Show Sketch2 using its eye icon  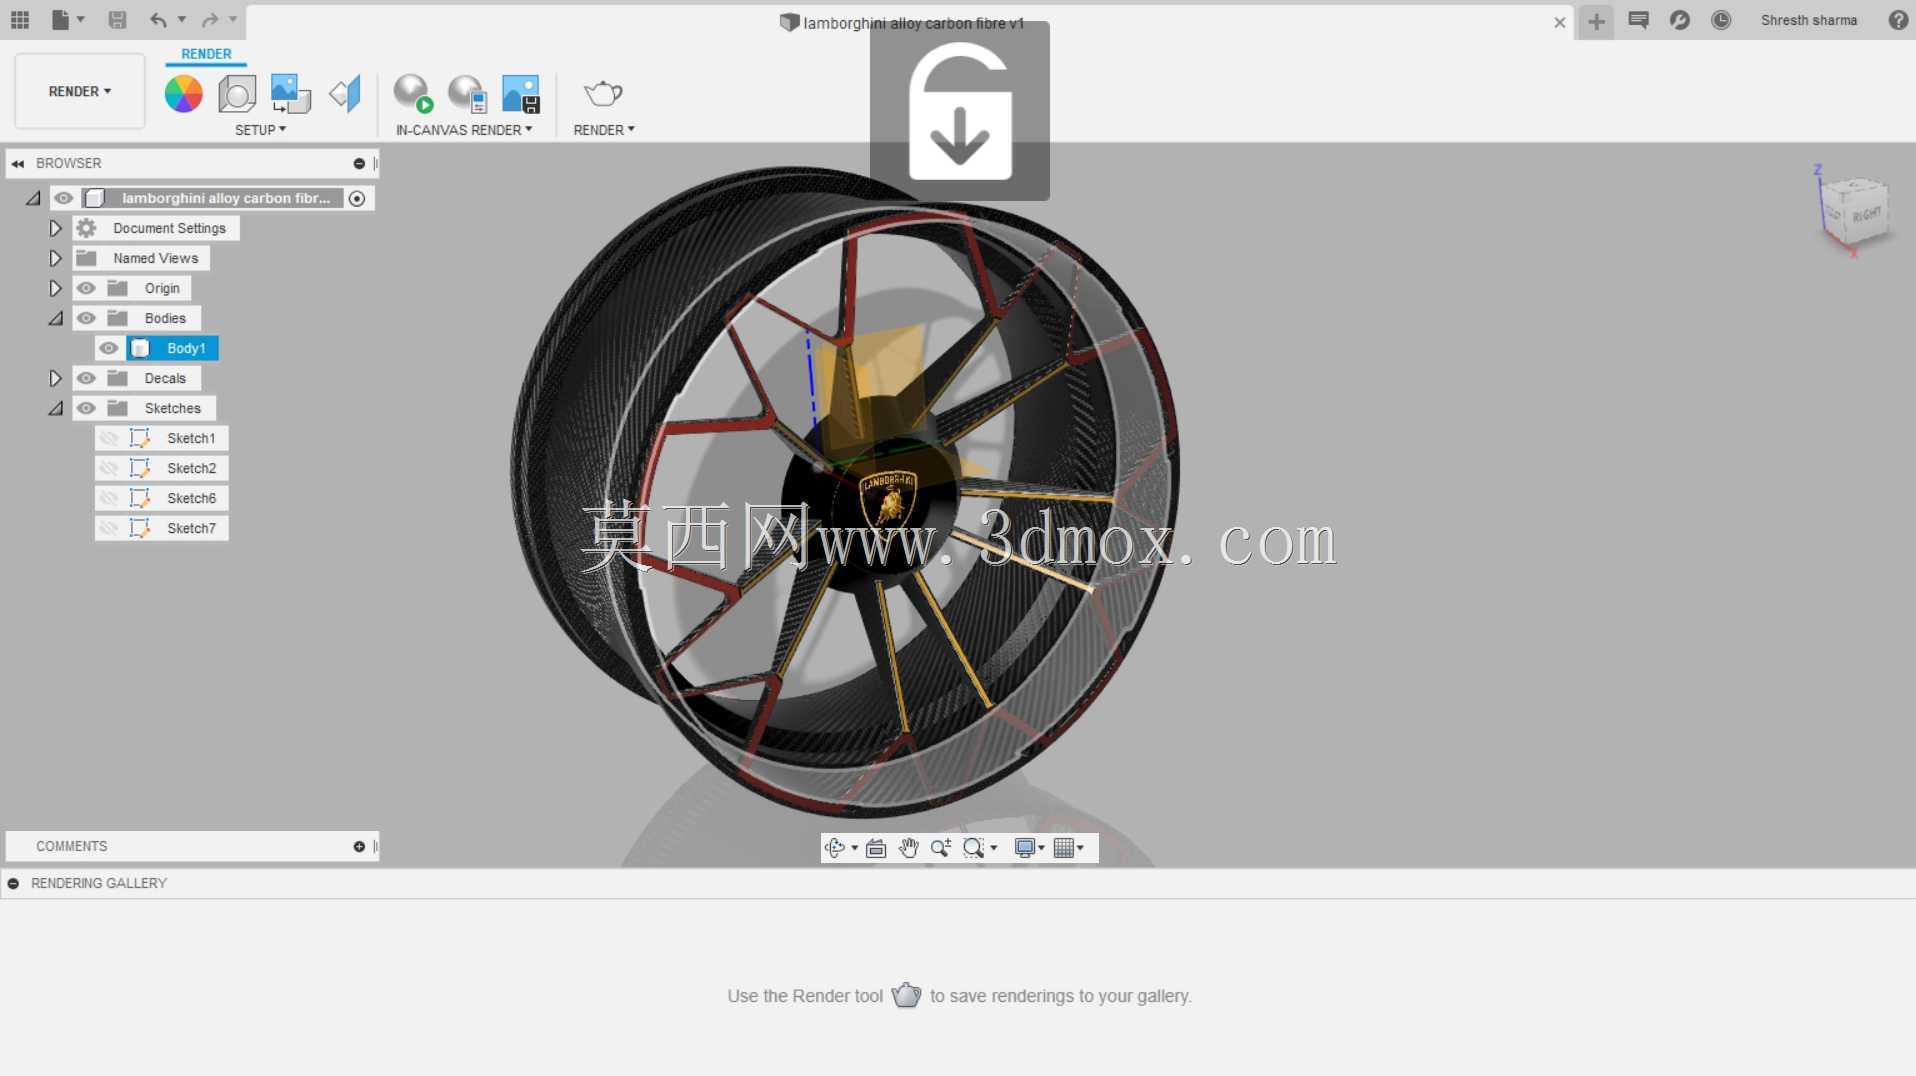click(109, 468)
